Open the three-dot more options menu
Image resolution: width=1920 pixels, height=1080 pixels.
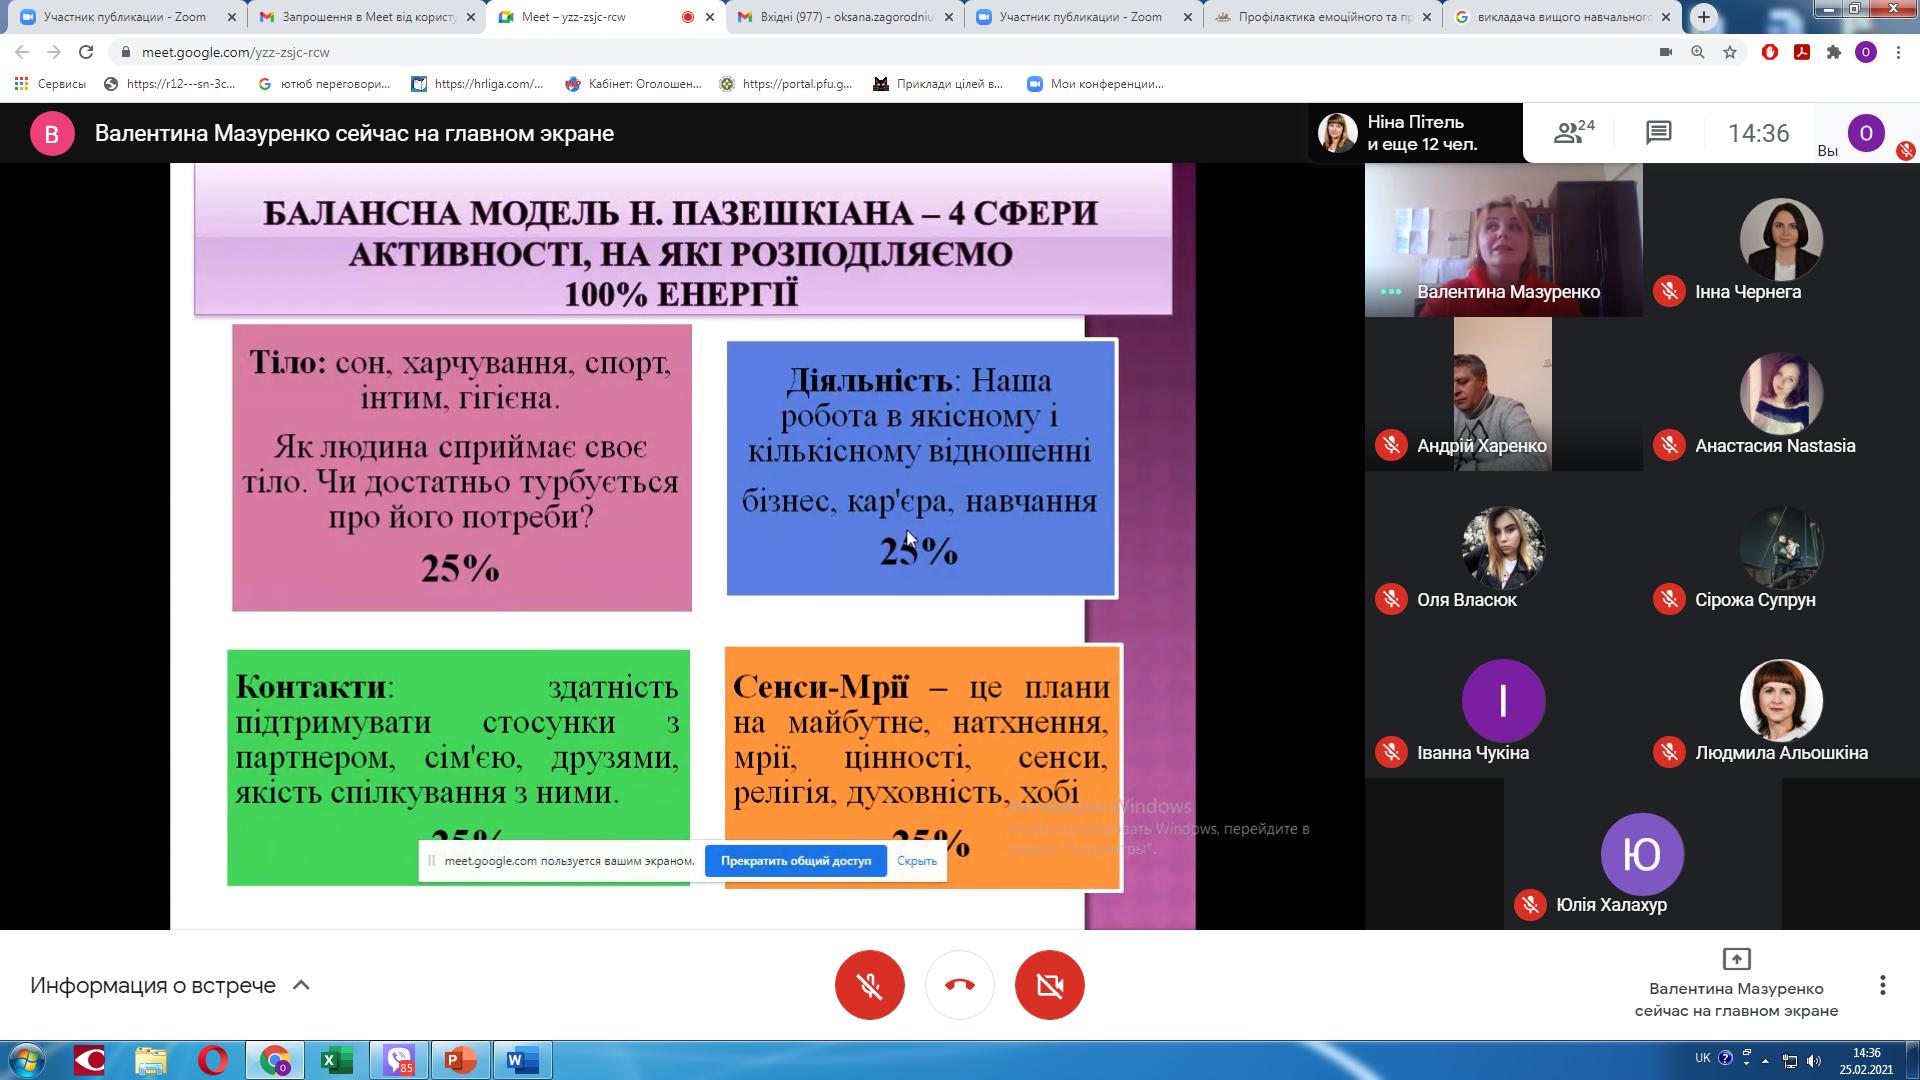1882,985
